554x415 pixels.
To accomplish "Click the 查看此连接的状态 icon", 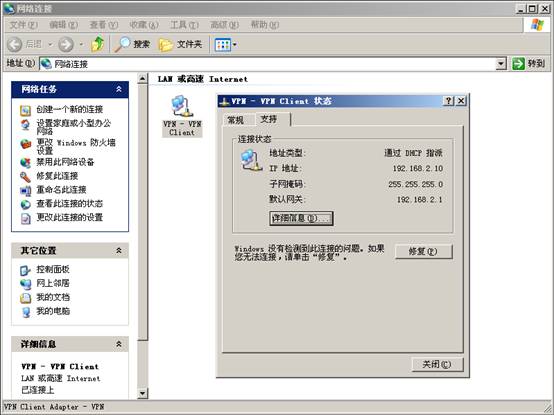I will tap(25, 204).
